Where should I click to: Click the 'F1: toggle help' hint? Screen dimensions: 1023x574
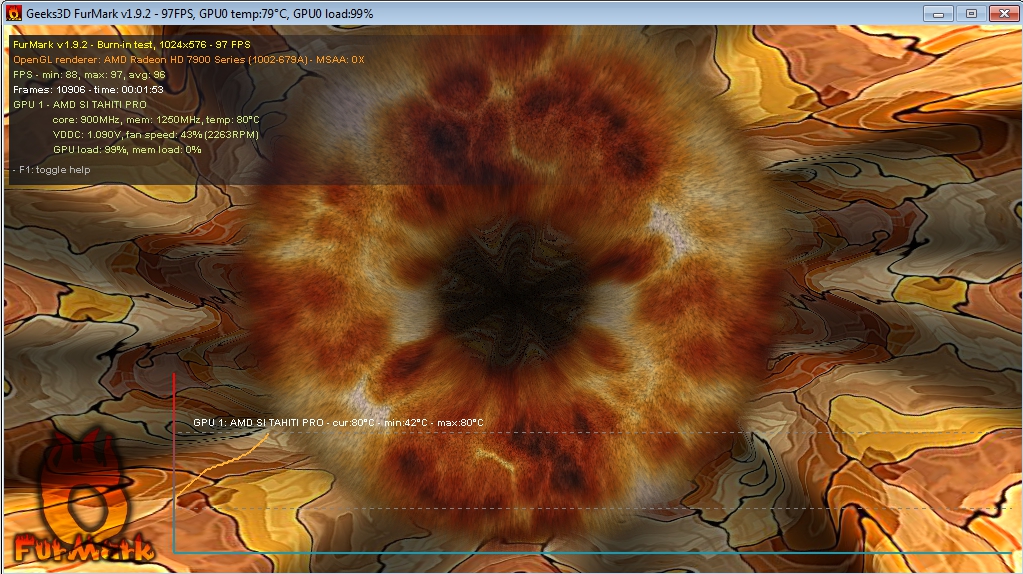pyautogui.click(x=52, y=170)
